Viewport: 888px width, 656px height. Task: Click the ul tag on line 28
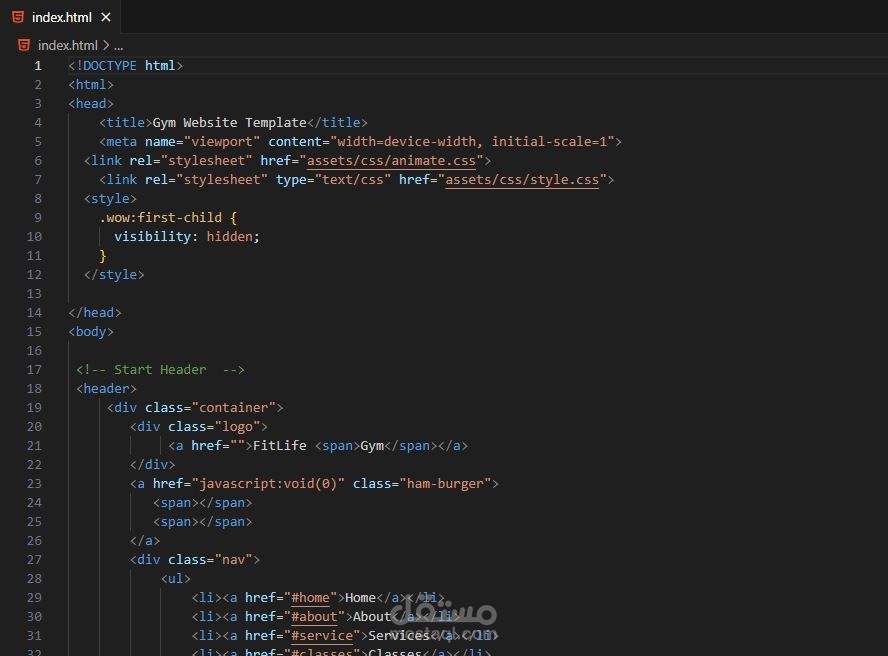click(x=176, y=578)
